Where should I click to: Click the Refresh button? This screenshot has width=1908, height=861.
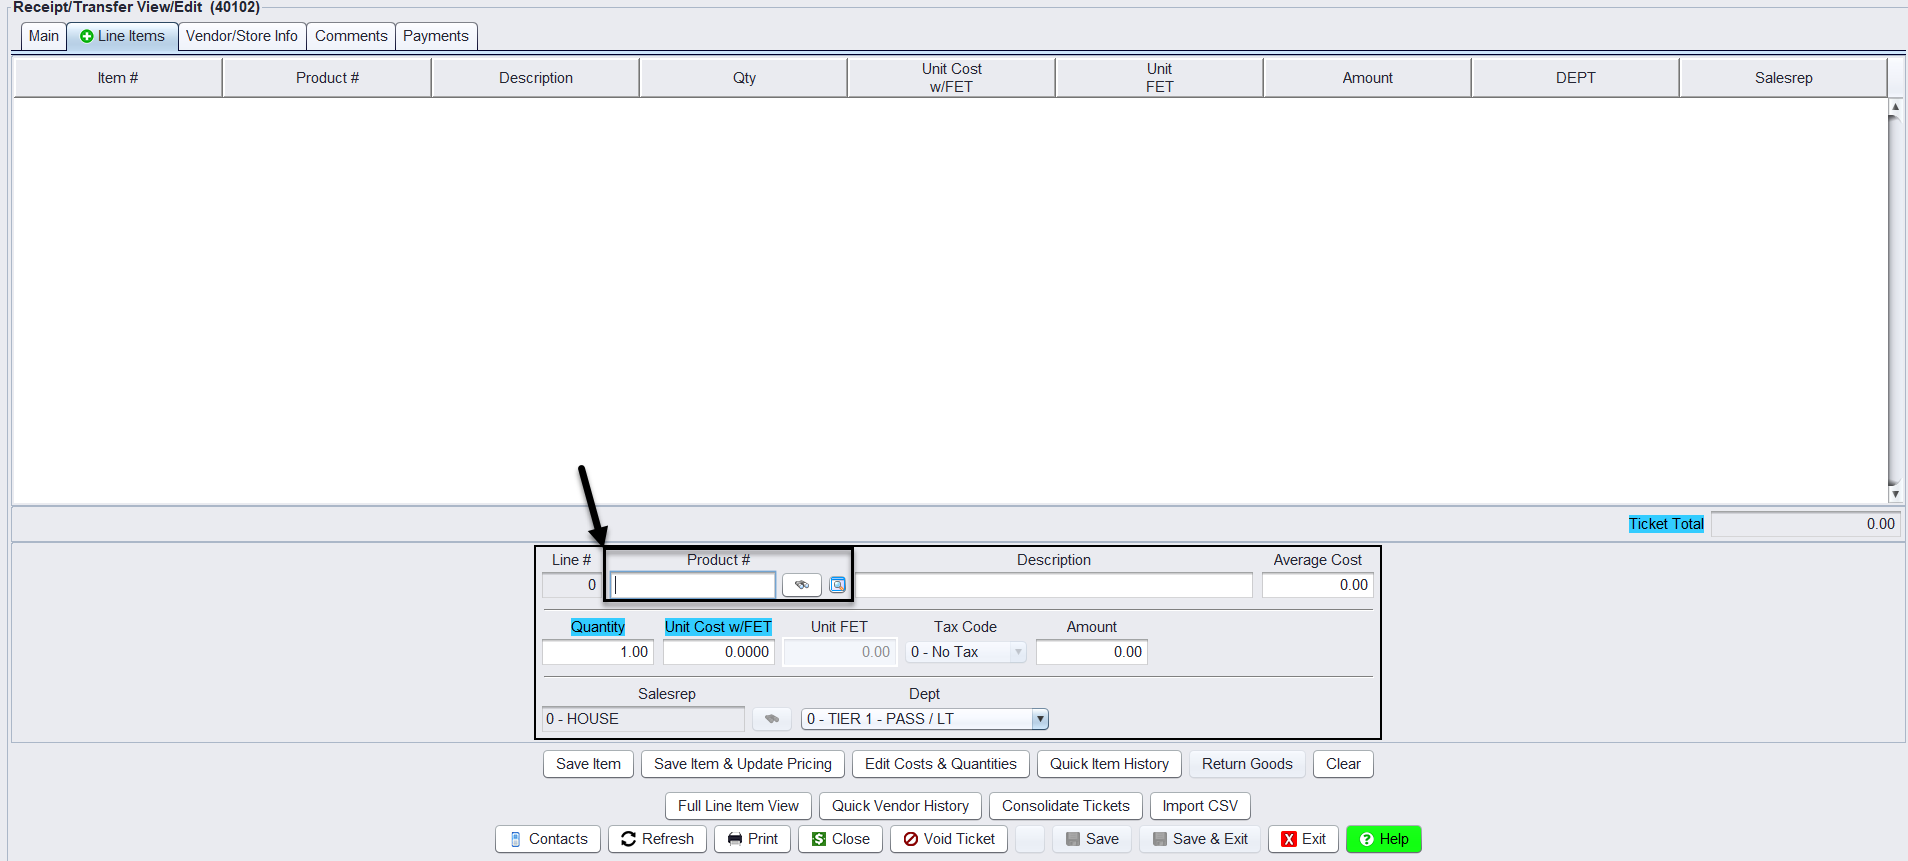pyautogui.click(x=657, y=839)
